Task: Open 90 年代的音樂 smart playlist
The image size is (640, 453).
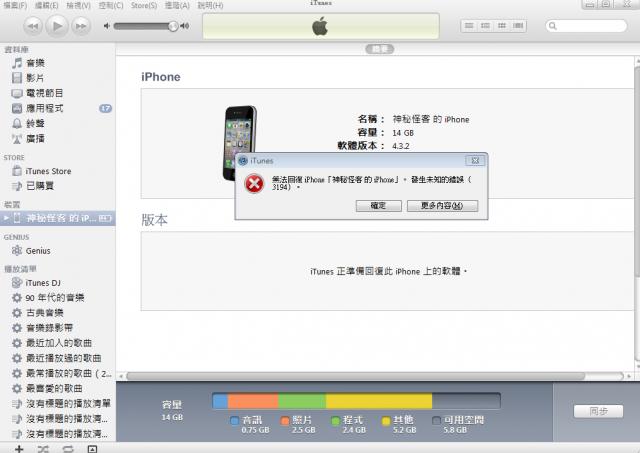Action: (x=57, y=298)
